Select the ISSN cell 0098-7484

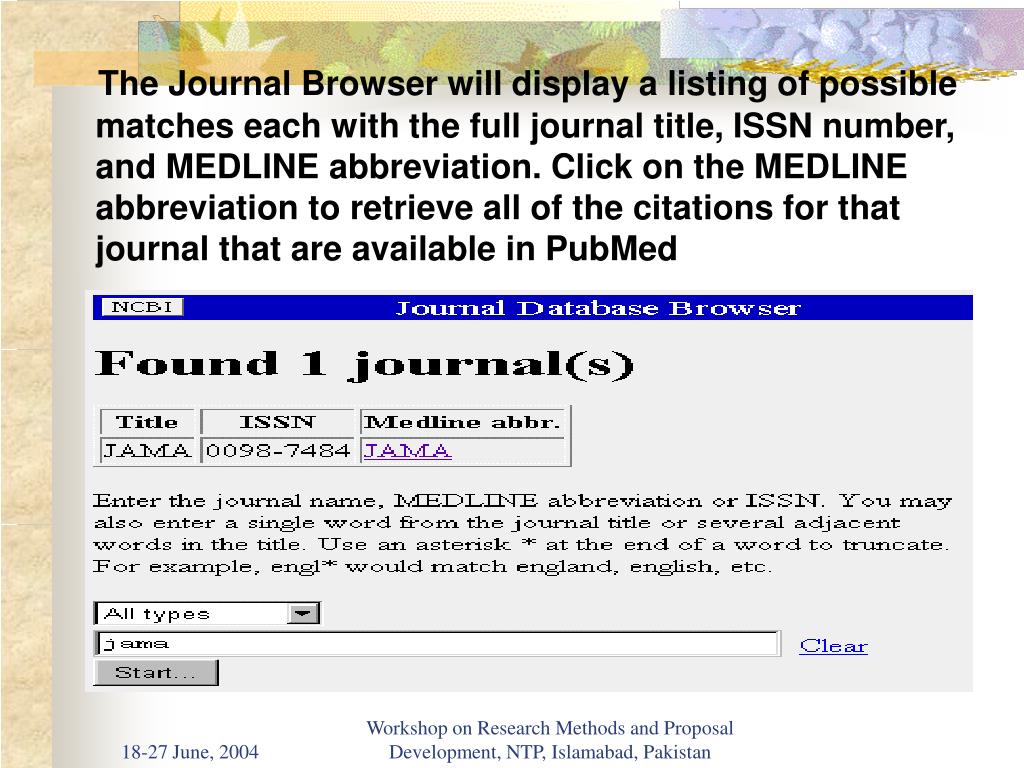click(278, 451)
